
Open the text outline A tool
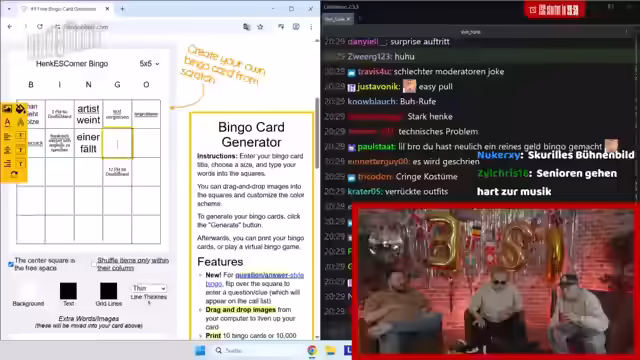(x=20, y=122)
